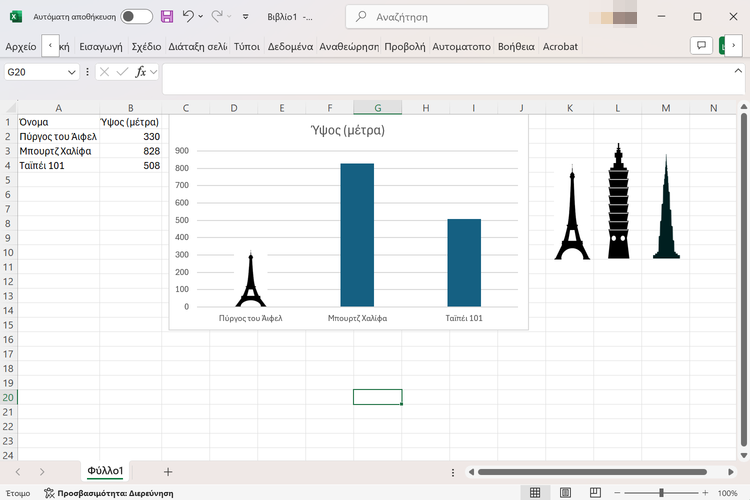Viewport: 750px width, 500px height.
Task: Click the zoom slider handle
Action: [662, 493]
